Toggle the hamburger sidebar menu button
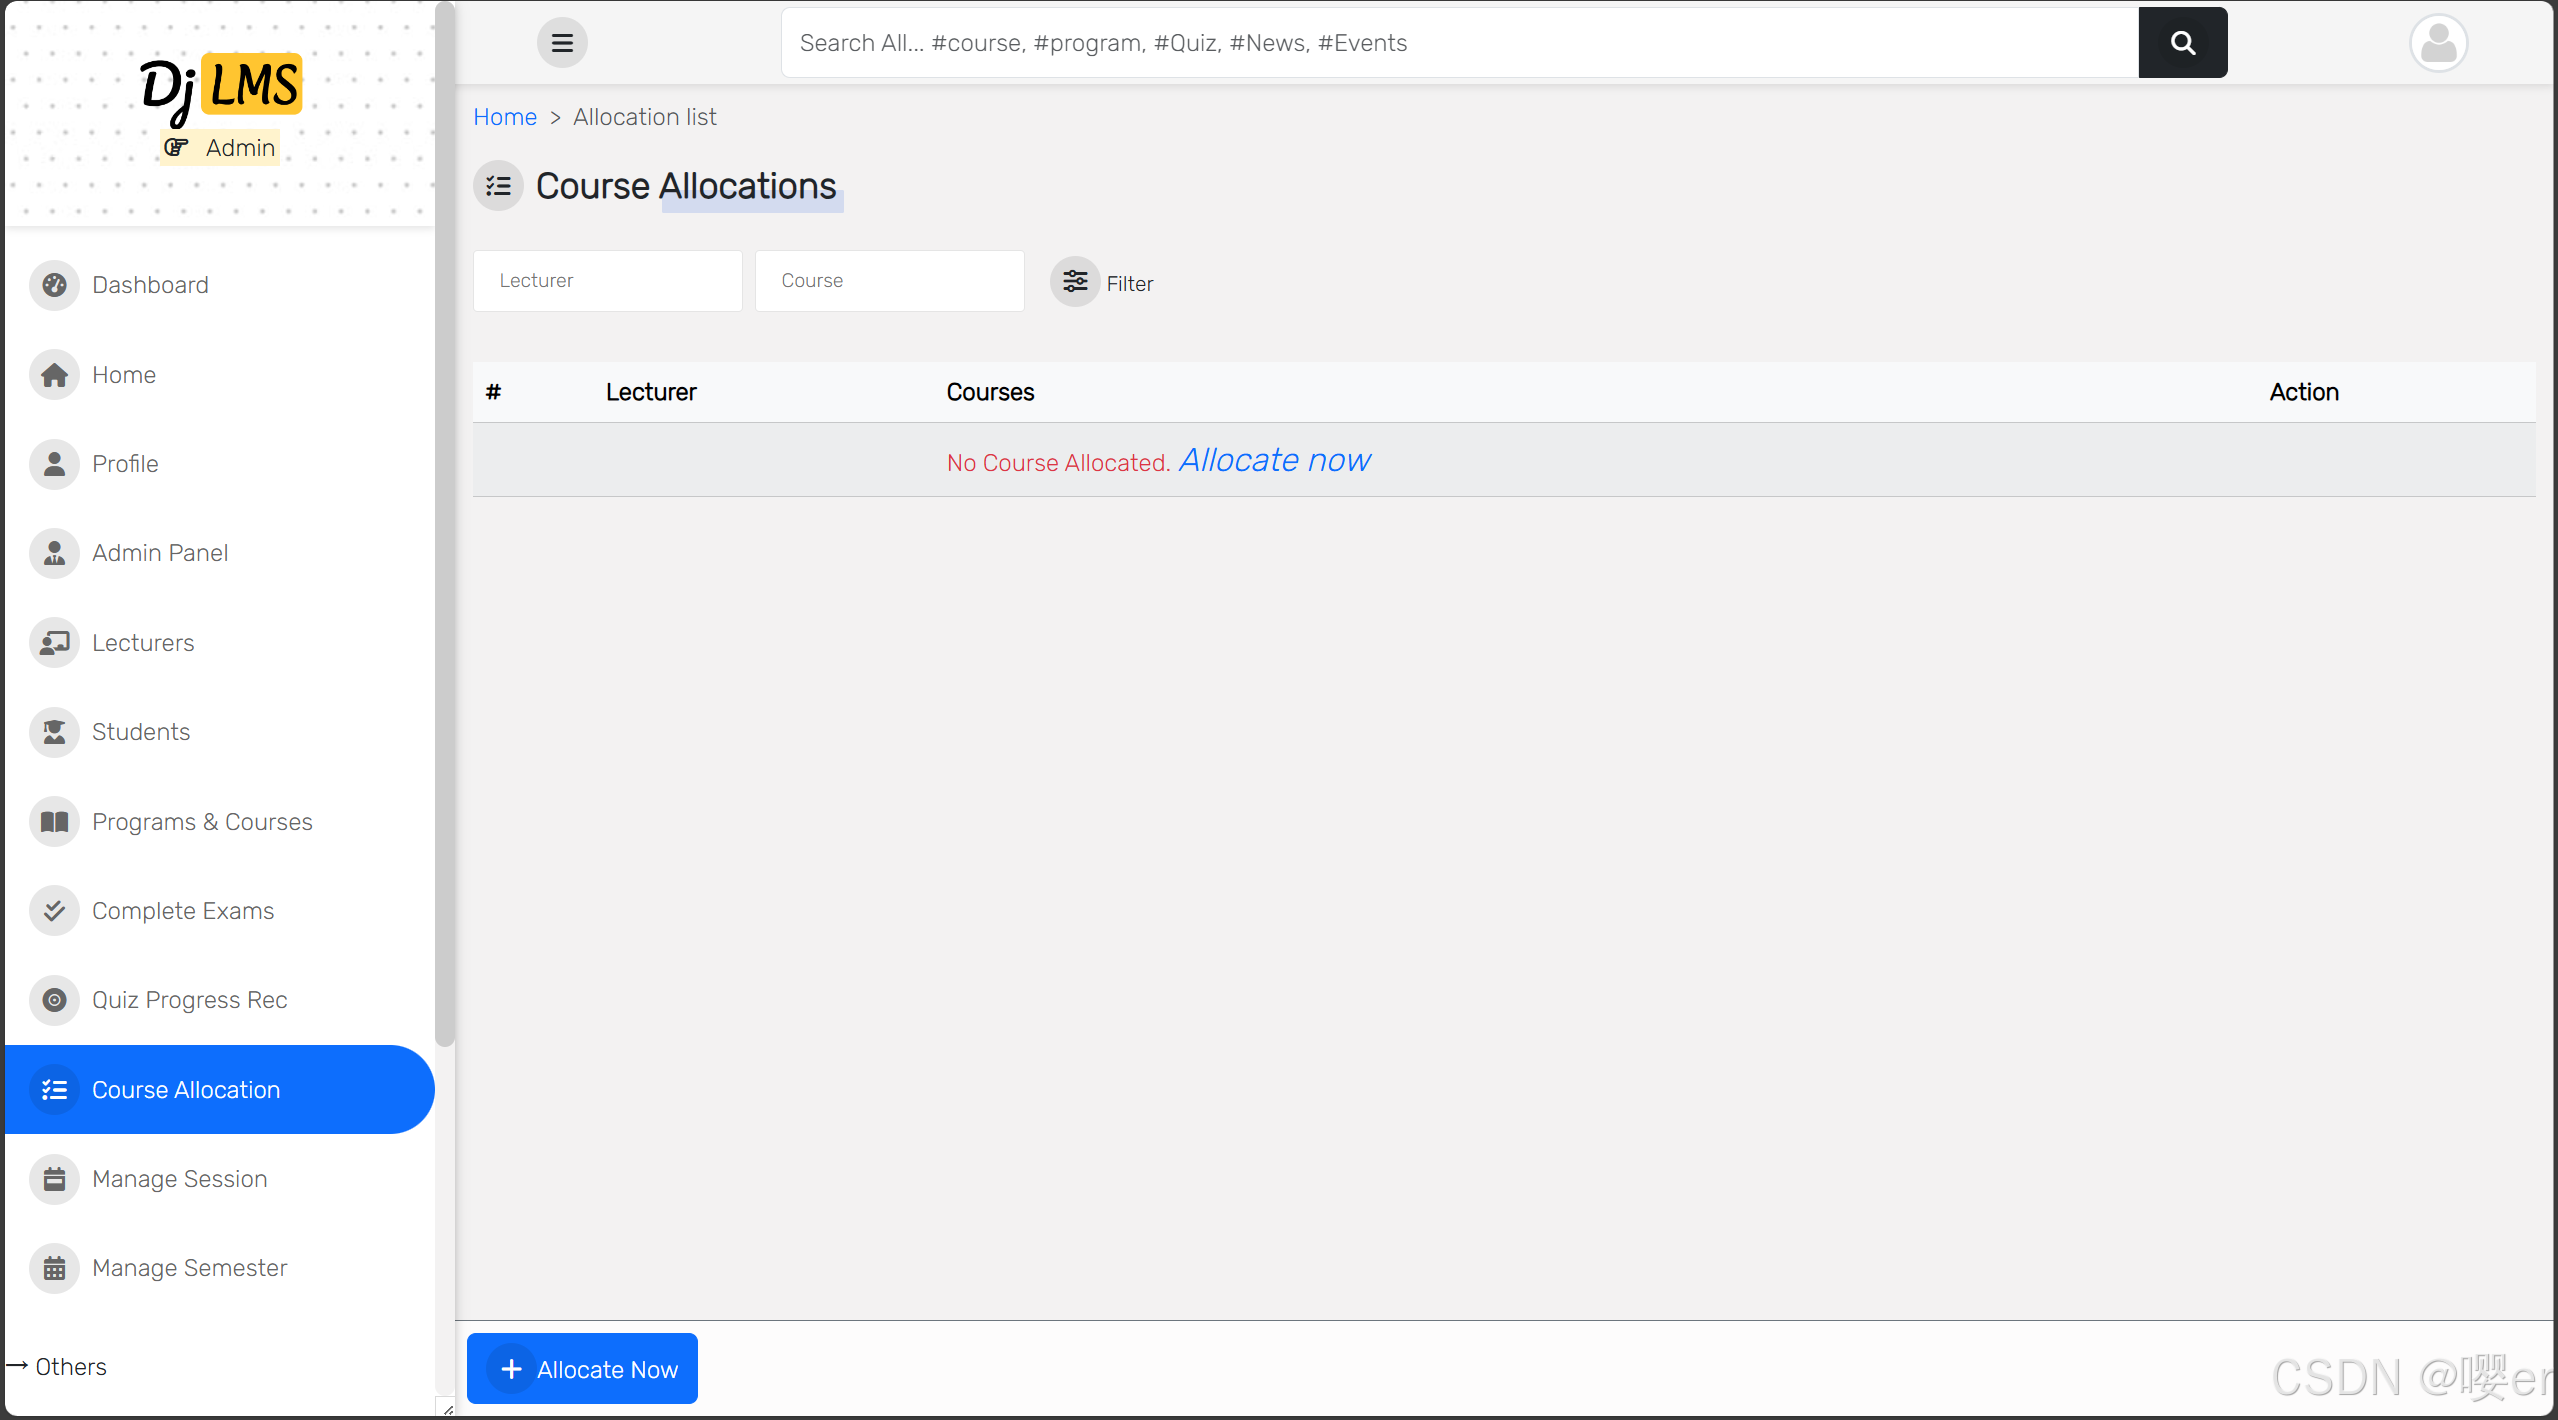This screenshot has width=2558, height=1420. (562, 43)
